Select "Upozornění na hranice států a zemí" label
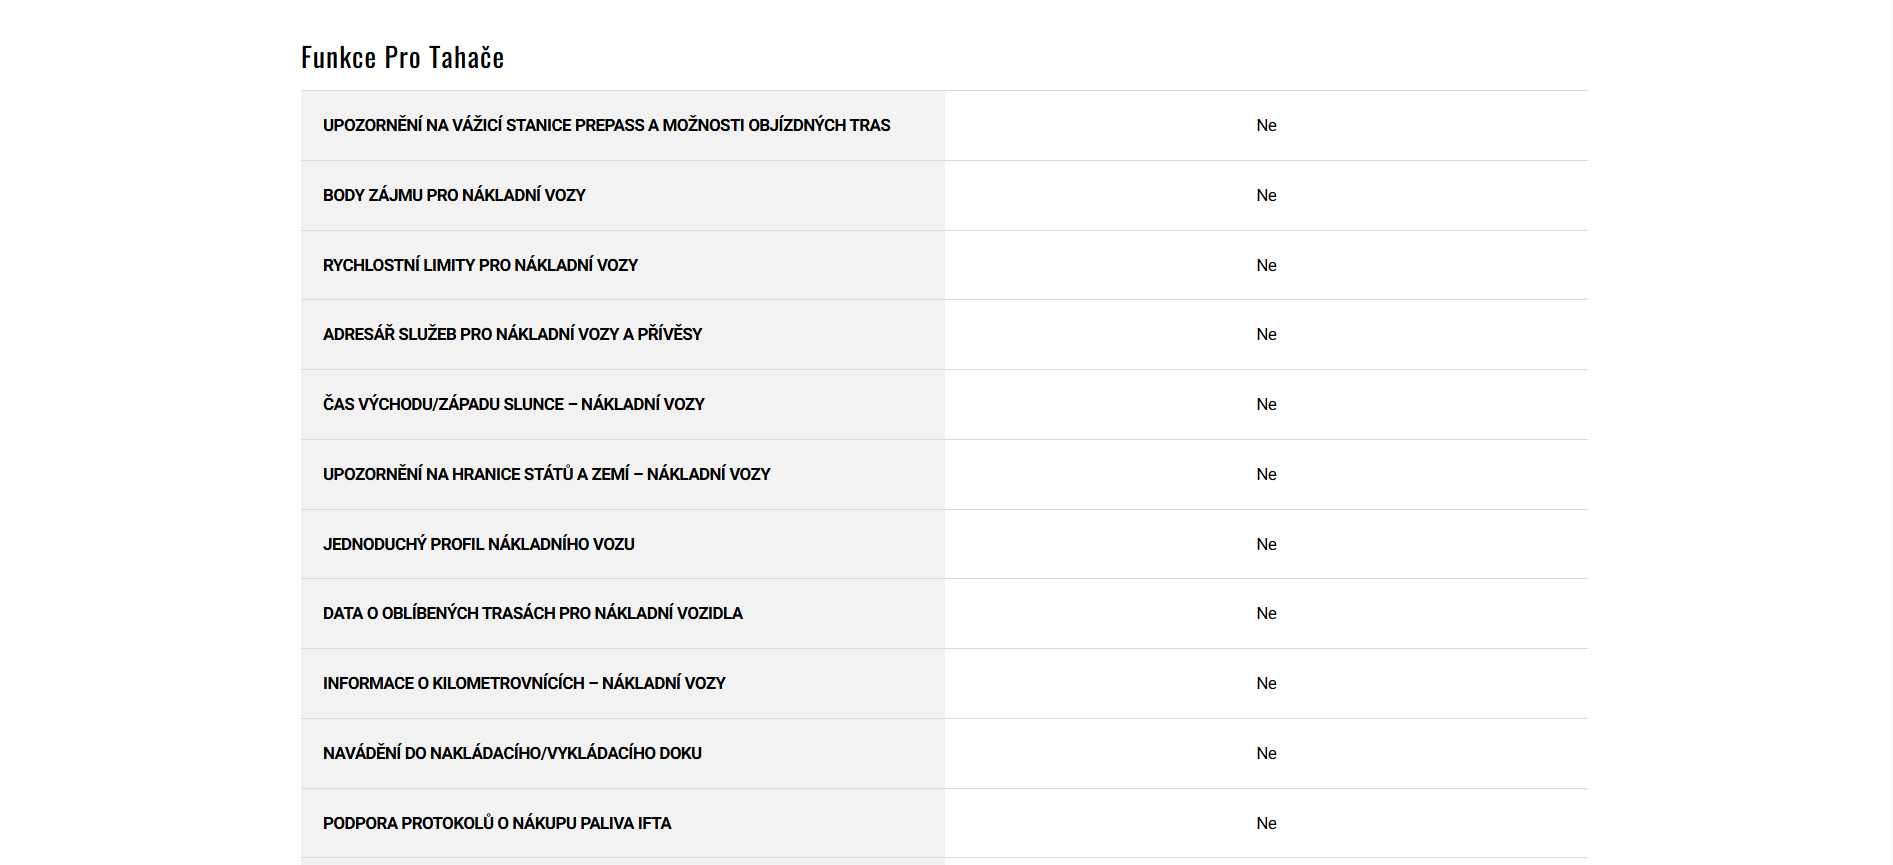Image resolution: width=1893 pixels, height=865 pixels. pos(546,474)
